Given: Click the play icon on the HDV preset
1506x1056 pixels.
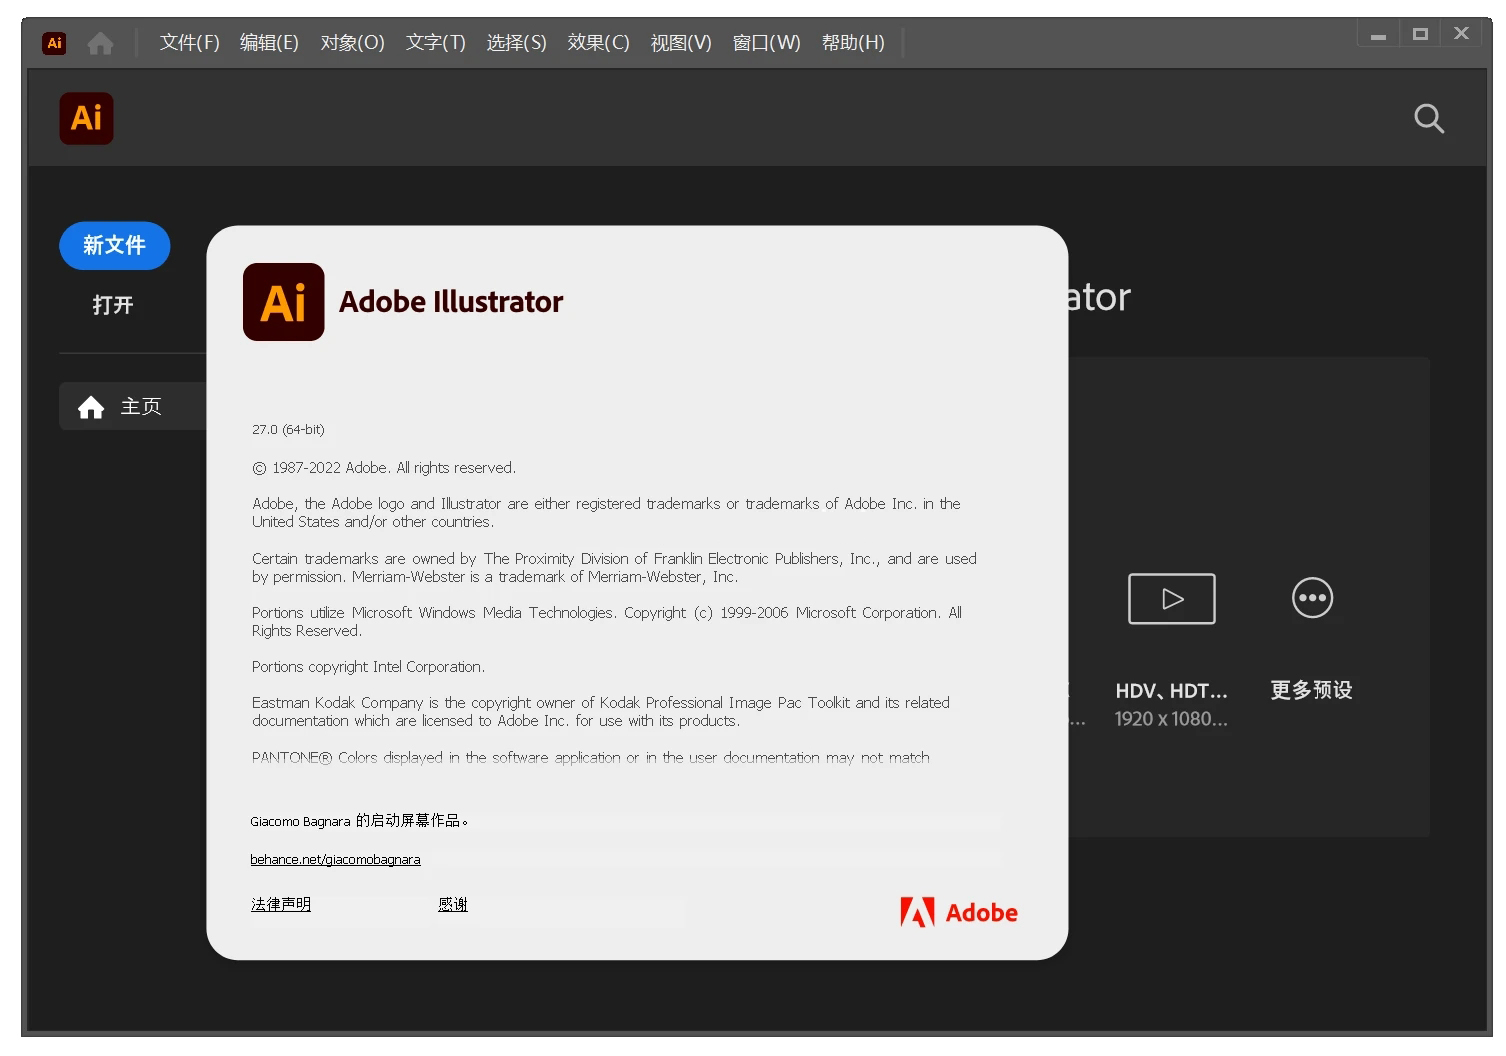Looking at the screenshot, I should 1171,598.
